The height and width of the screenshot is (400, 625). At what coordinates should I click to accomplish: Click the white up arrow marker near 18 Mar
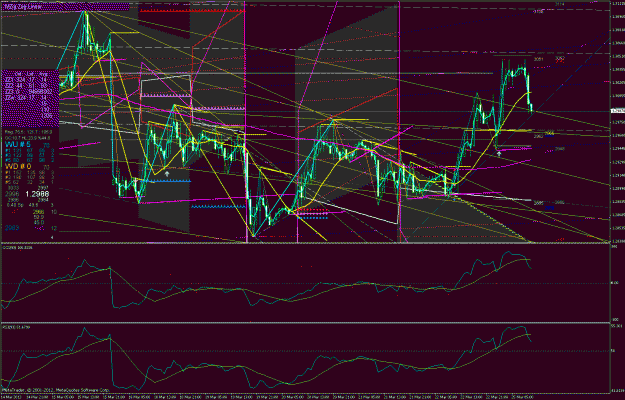tap(167, 174)
